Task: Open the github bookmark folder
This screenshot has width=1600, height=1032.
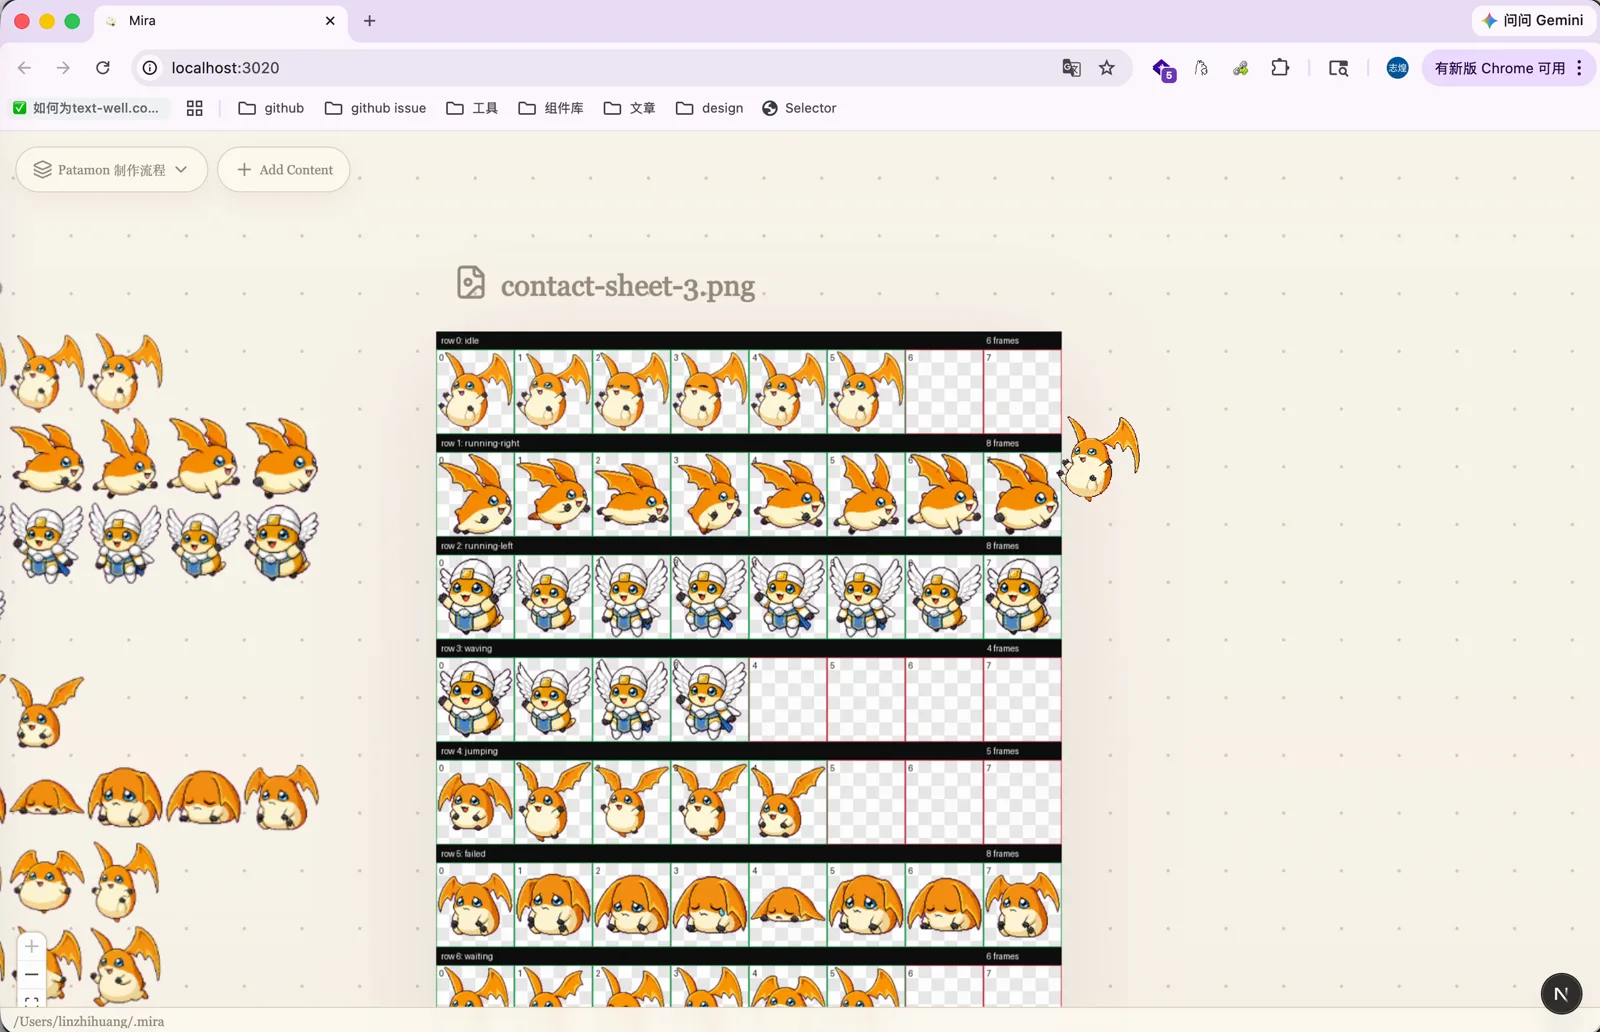Action: click(x=271, y=108)
